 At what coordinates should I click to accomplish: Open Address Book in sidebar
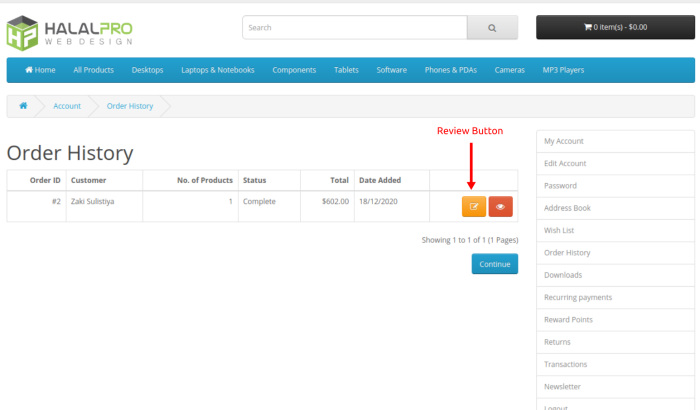[615, 208]
